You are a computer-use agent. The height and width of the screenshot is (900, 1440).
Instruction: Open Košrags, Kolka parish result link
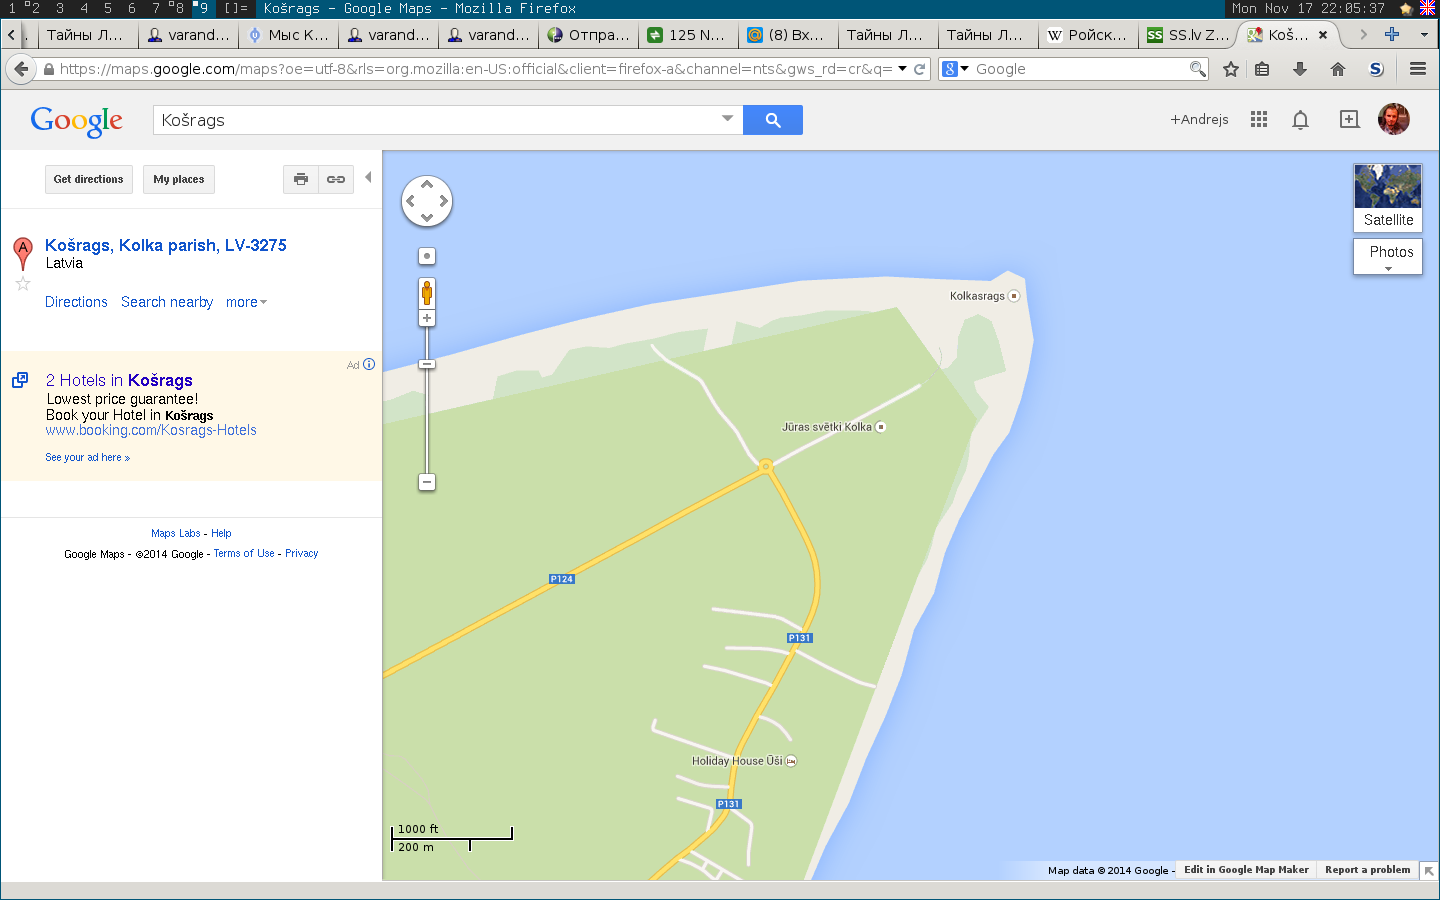[166, 245]
